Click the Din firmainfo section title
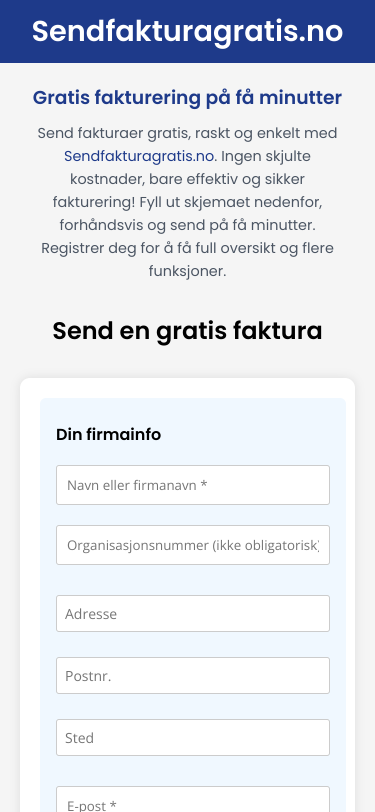Screen dimensions: 375x812 click(108, 434)
